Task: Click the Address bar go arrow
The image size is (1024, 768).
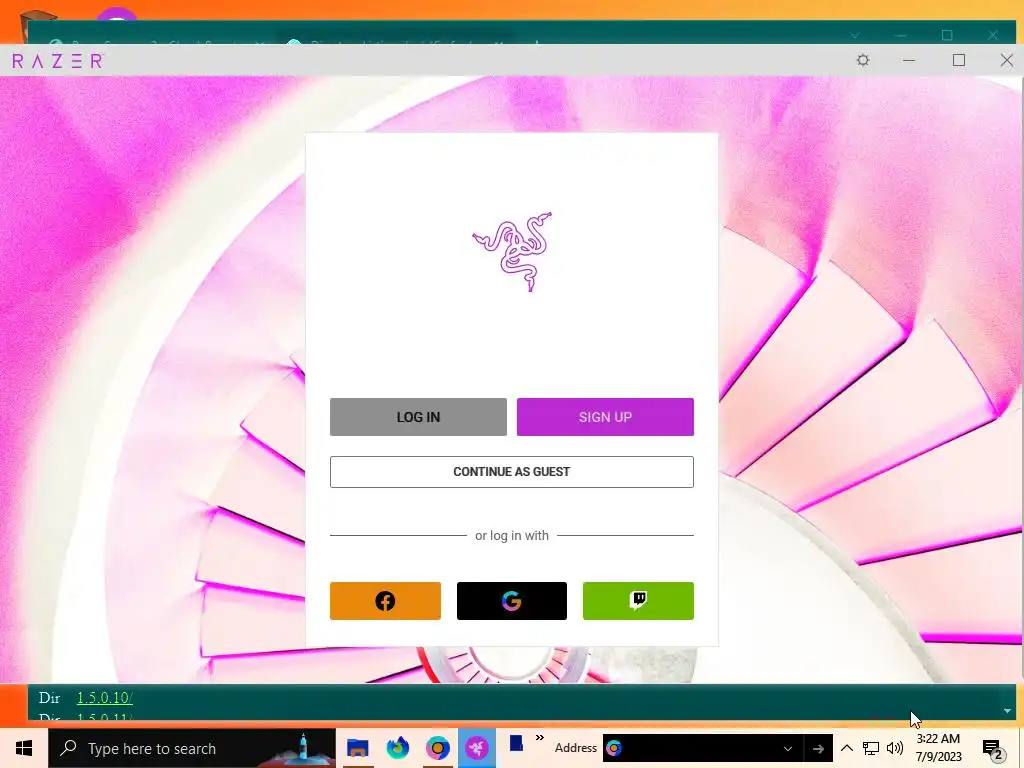Action: click(818, 748)
